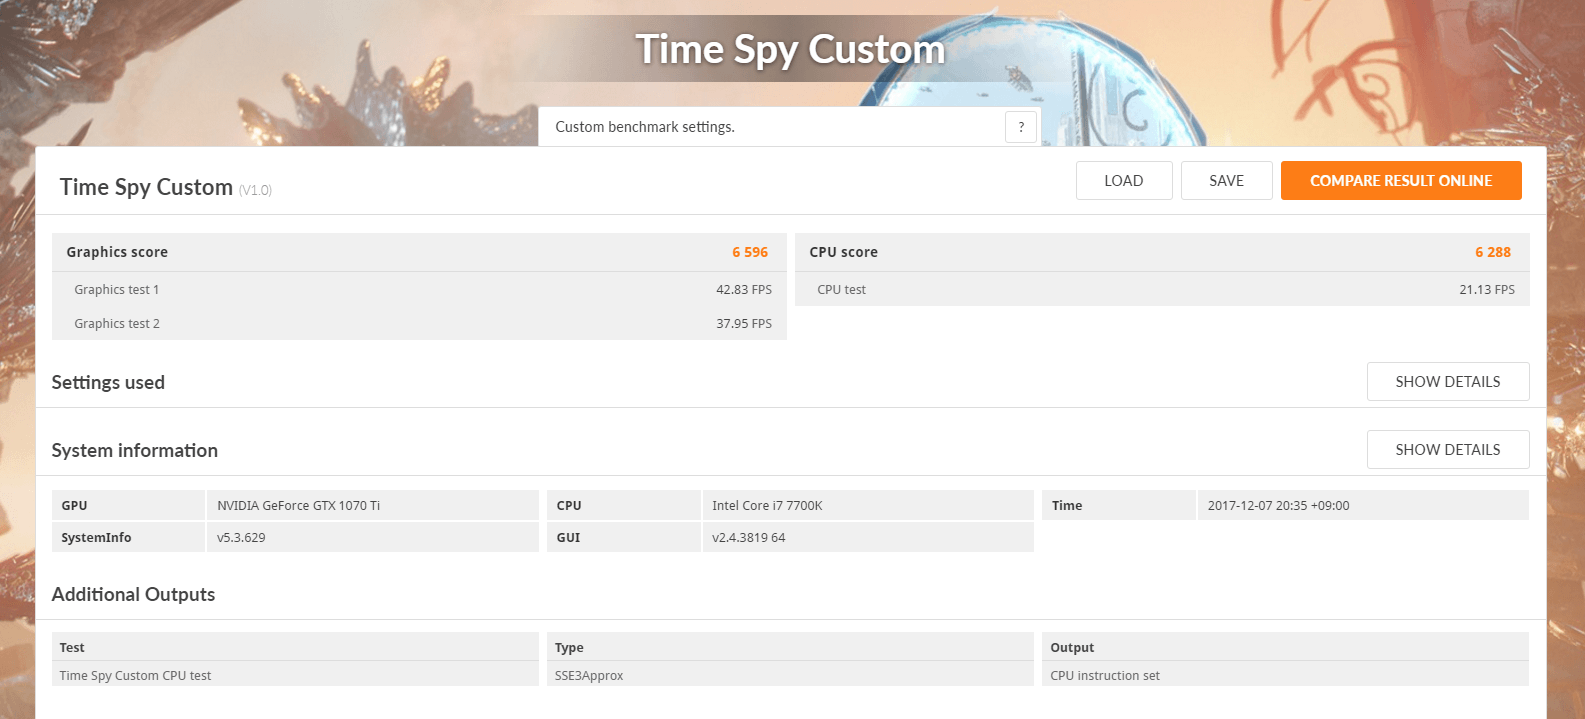Select the Graphics score value 6 596

coord(749,252)
